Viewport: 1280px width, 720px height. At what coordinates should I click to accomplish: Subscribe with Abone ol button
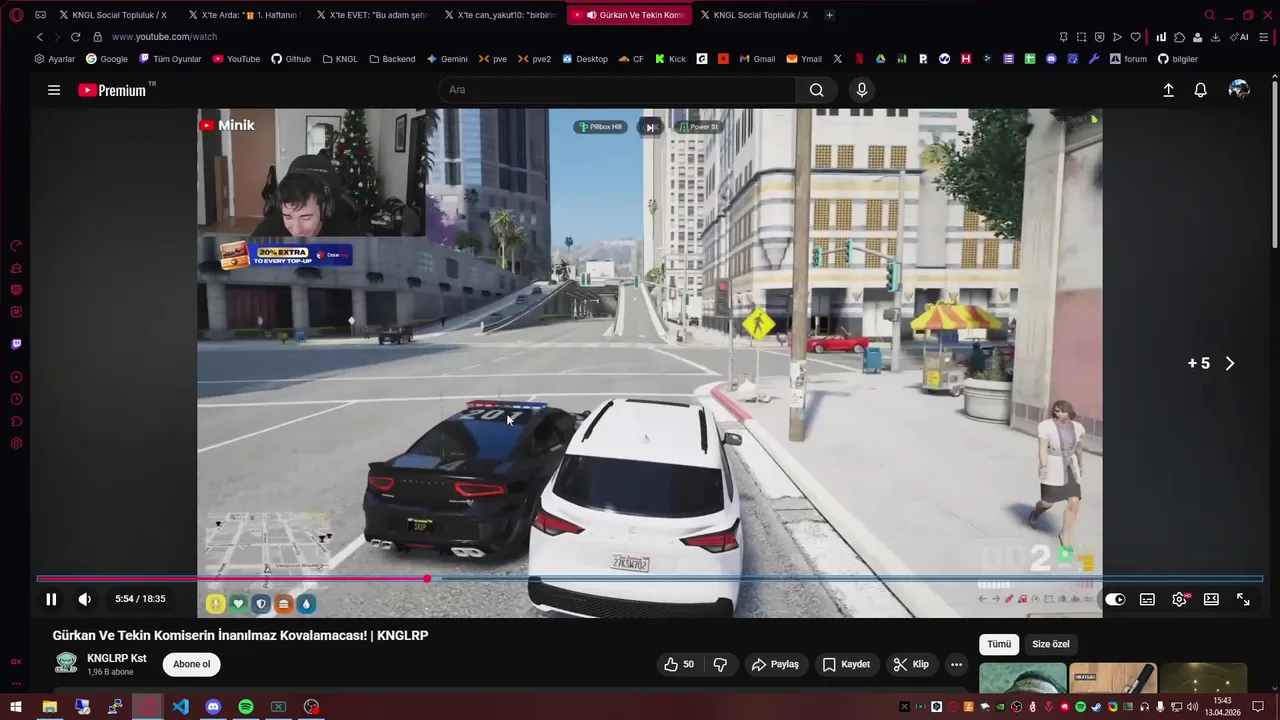pos(192,664)
